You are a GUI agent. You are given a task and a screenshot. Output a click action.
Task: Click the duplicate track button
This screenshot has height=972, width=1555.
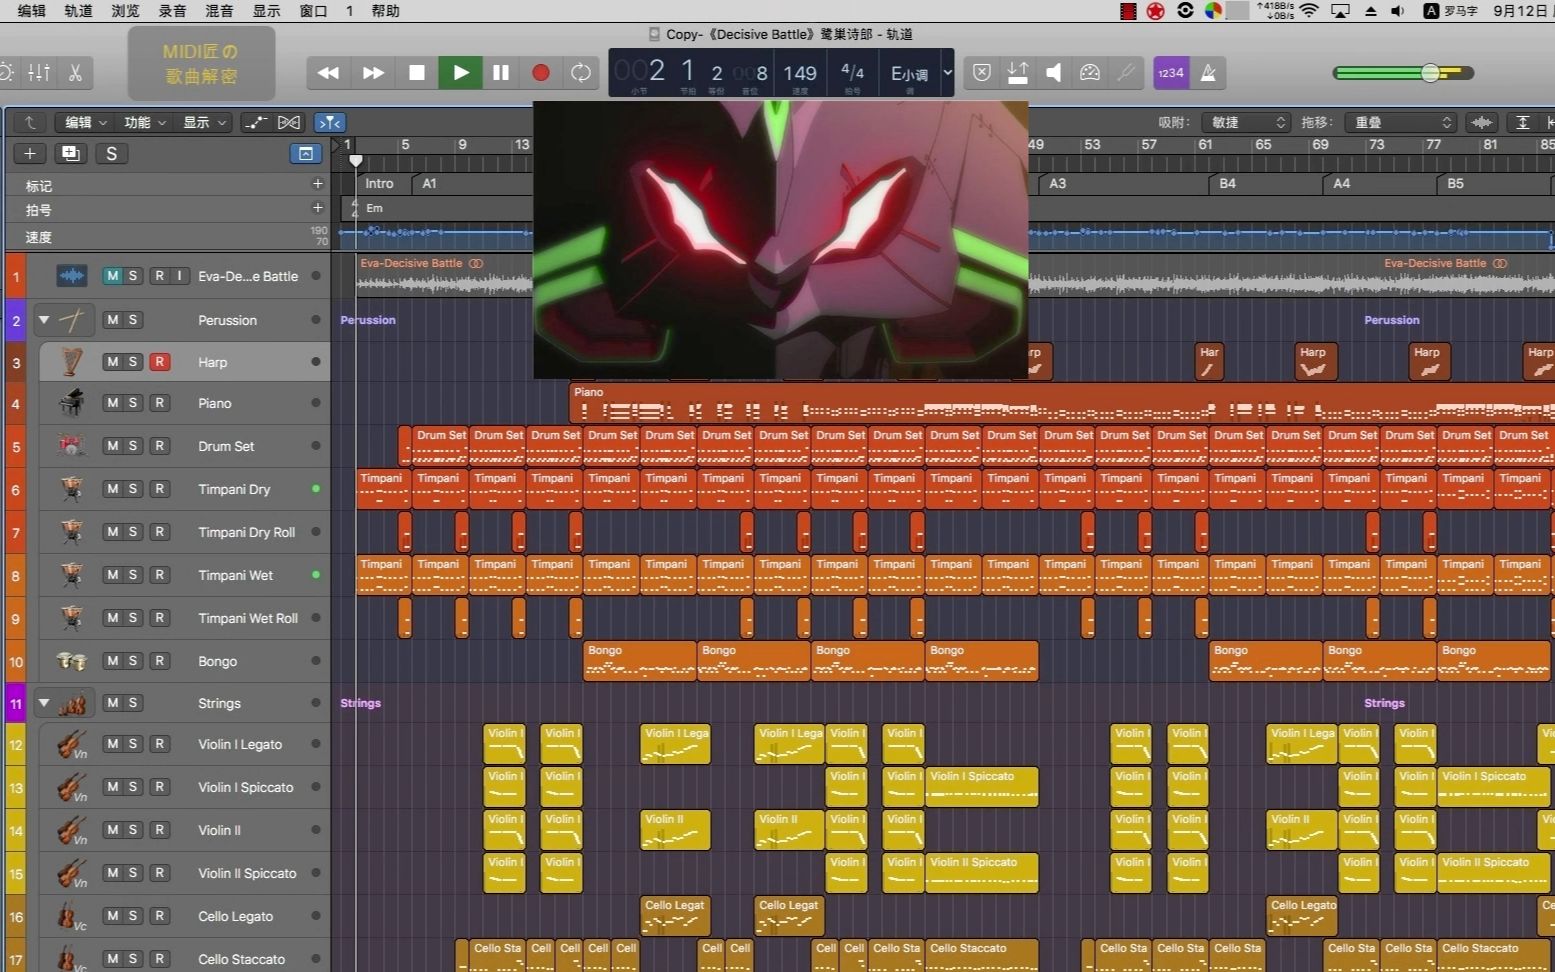point(70,153)
